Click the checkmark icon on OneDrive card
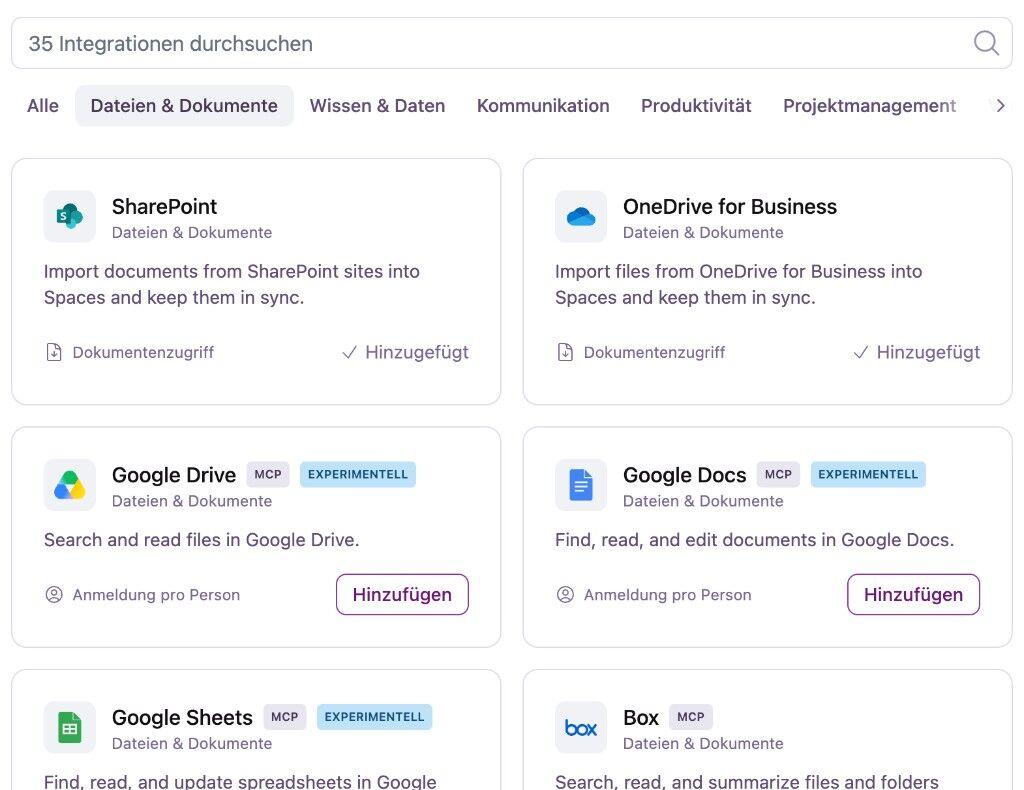This screenshot has height=790, width=1024. (861, 353)
